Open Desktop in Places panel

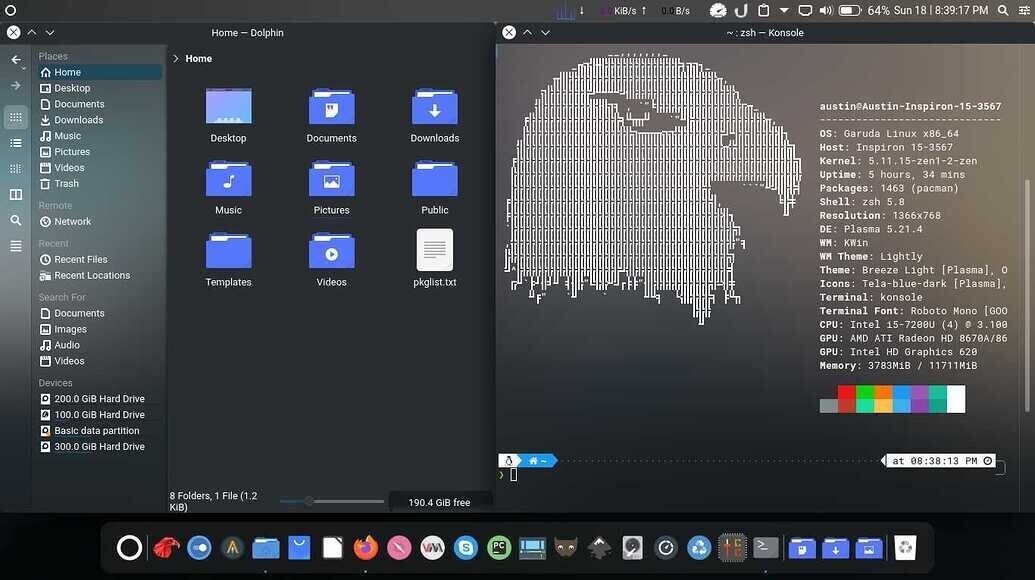pos(100,88)
